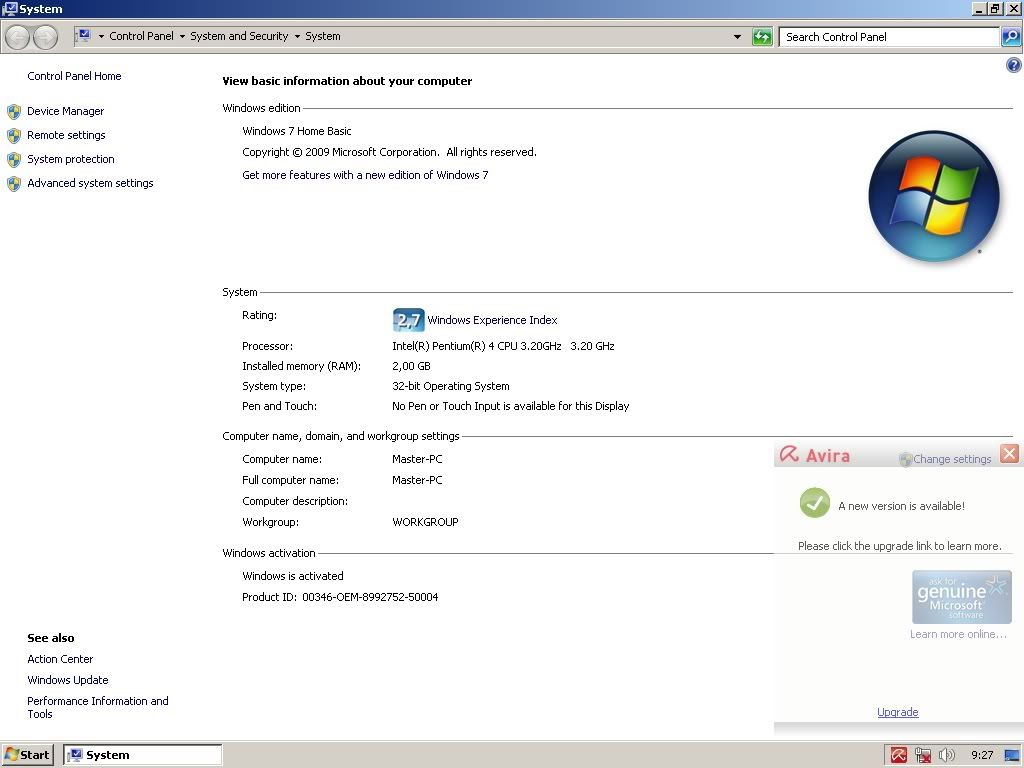This screenshot has height=768, width=1024.
Task: Open Device Manager link
Action: [65, 111]
